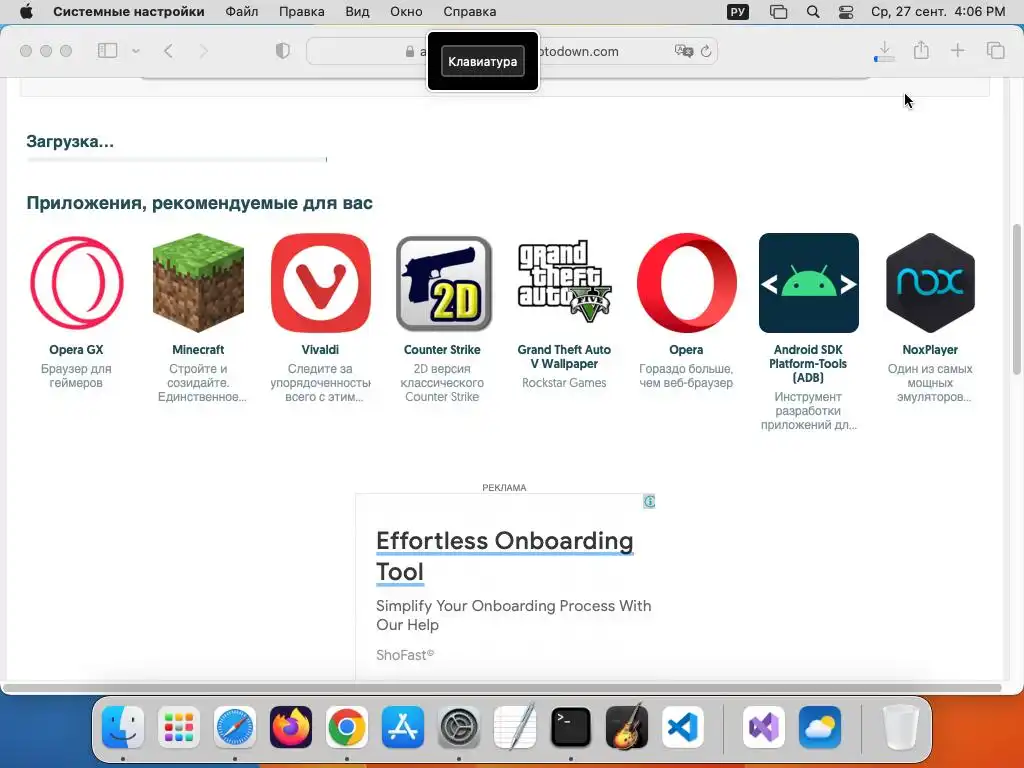Click the Counter Strike title link
The height and width of the screenshot is (768, 1024).
point(442,349)
